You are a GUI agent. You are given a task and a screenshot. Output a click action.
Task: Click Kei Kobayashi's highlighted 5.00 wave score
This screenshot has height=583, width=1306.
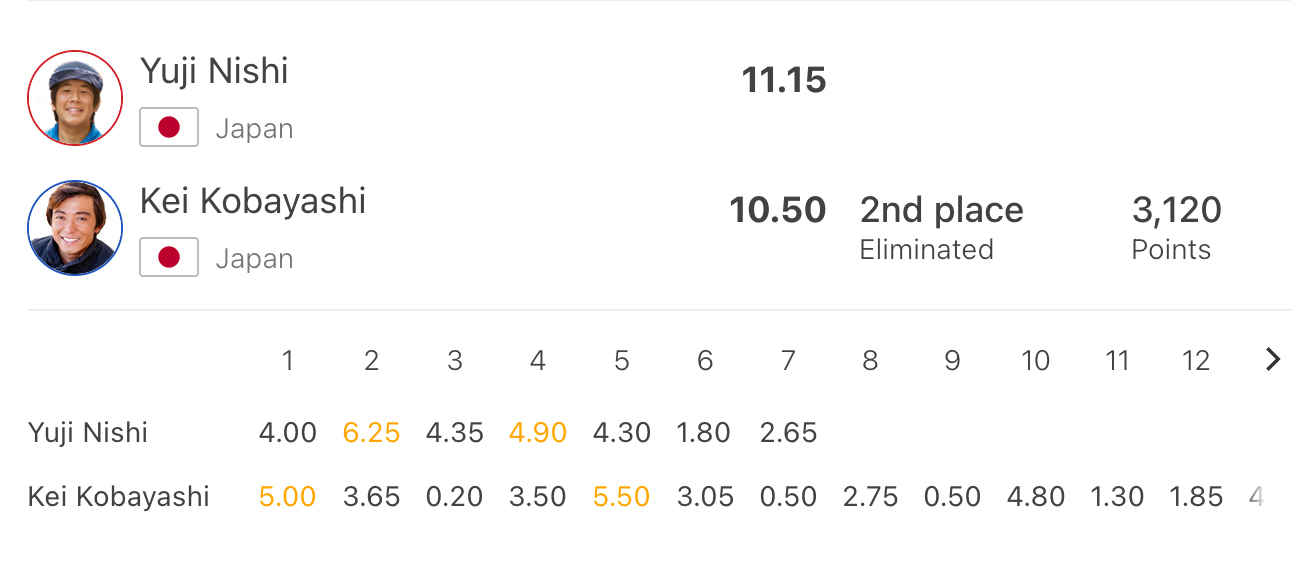[287, 497]
